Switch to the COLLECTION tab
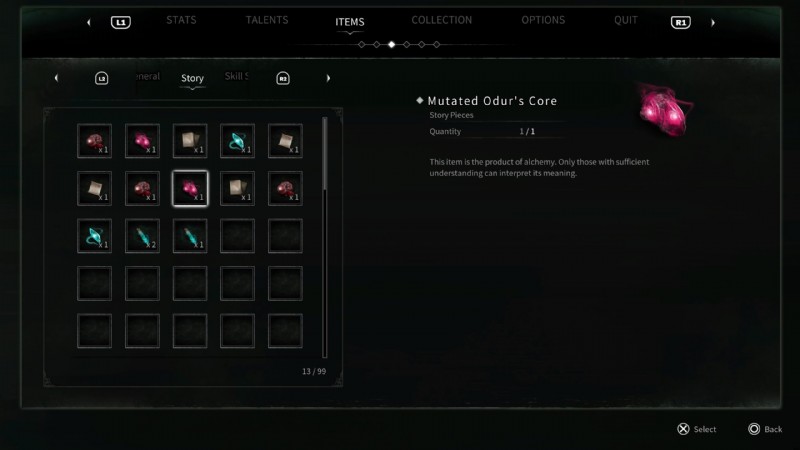Screen dimensions: 800x450 [x=442, y=20]
